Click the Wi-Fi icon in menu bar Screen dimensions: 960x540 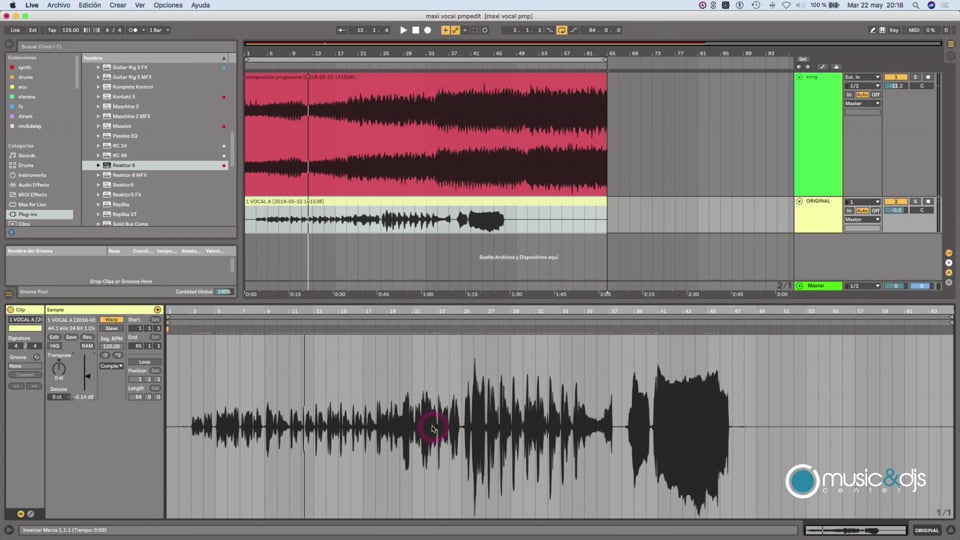coord(786,5)
